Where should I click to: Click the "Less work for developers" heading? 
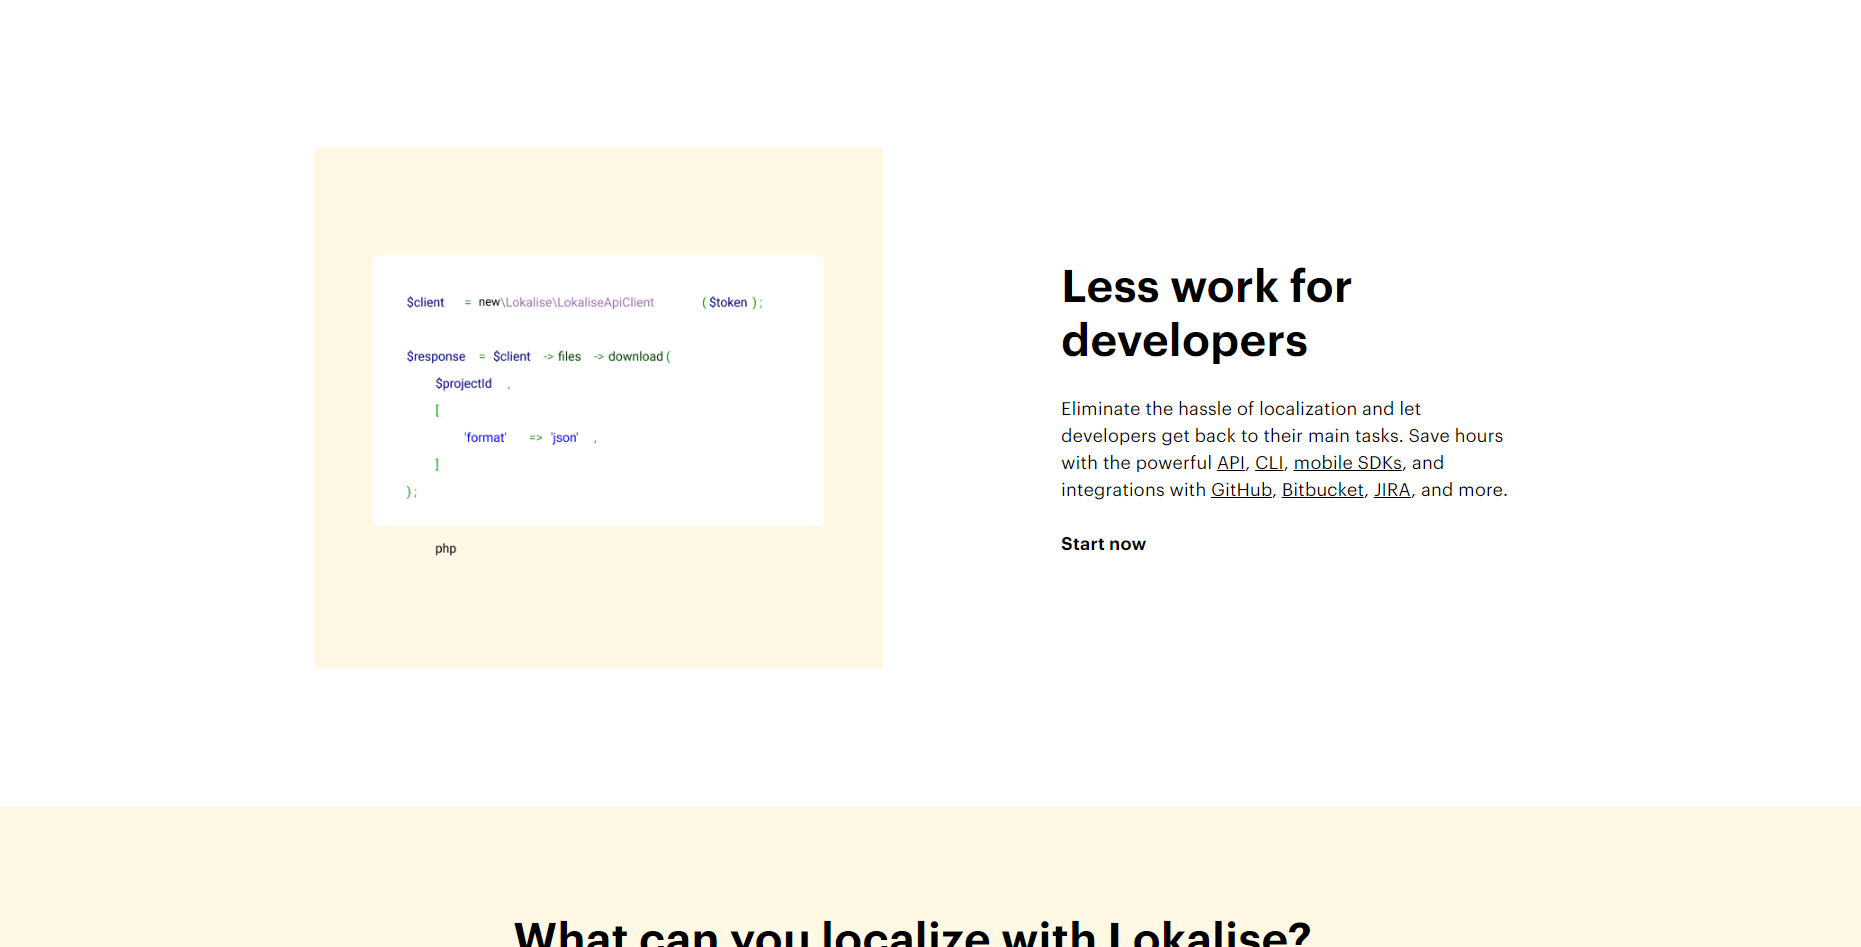[x=1206, y=313]
